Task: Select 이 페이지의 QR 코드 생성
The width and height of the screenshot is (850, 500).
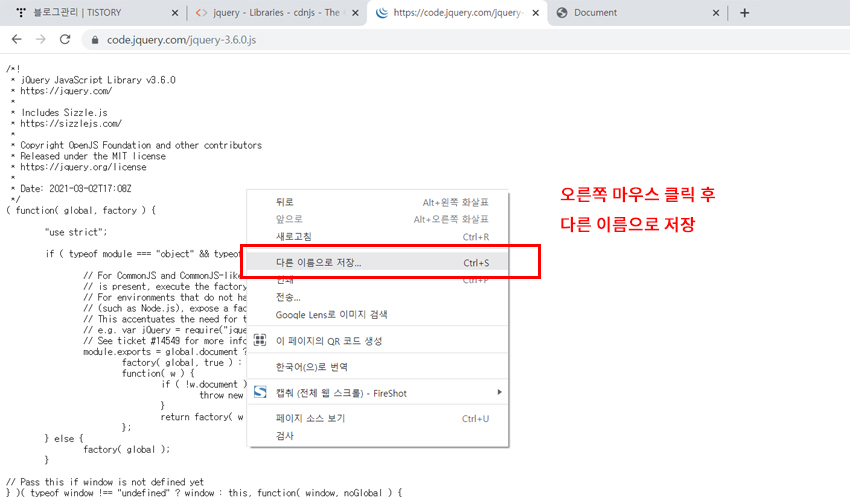Action: (377, 341)
